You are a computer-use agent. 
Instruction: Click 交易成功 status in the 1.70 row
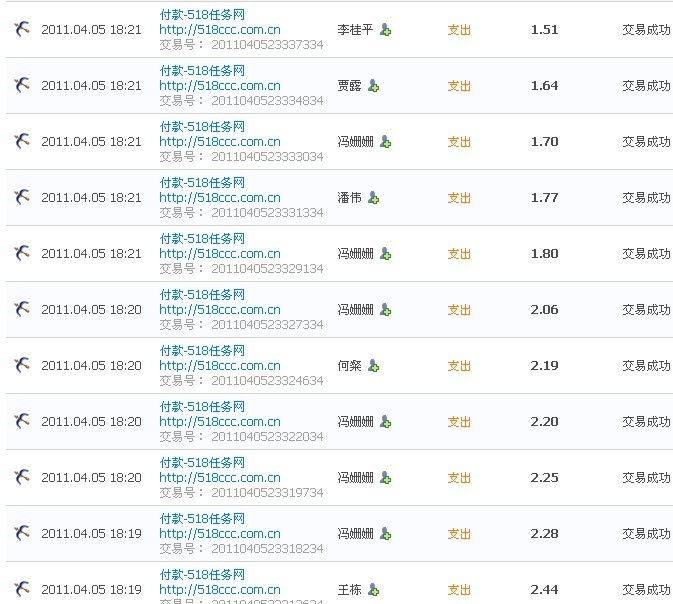tap(646, 142)
